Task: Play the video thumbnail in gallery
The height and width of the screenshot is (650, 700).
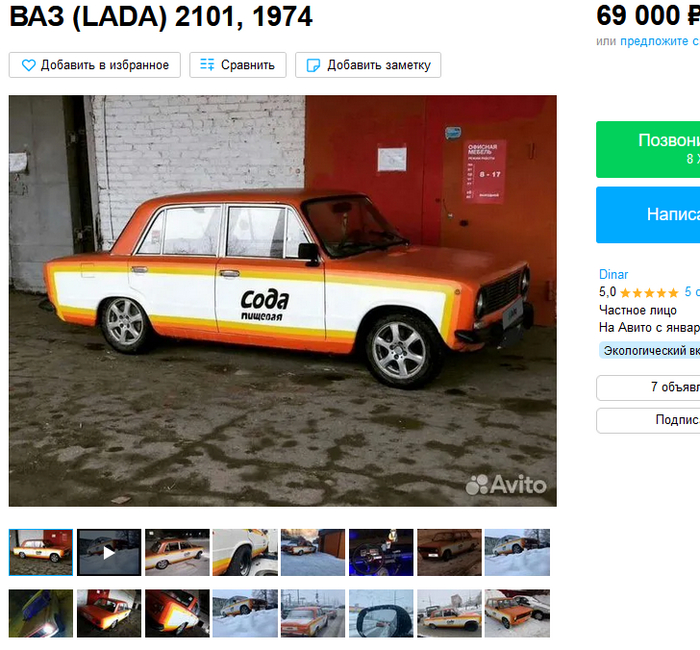Action: tap(109, 553)
